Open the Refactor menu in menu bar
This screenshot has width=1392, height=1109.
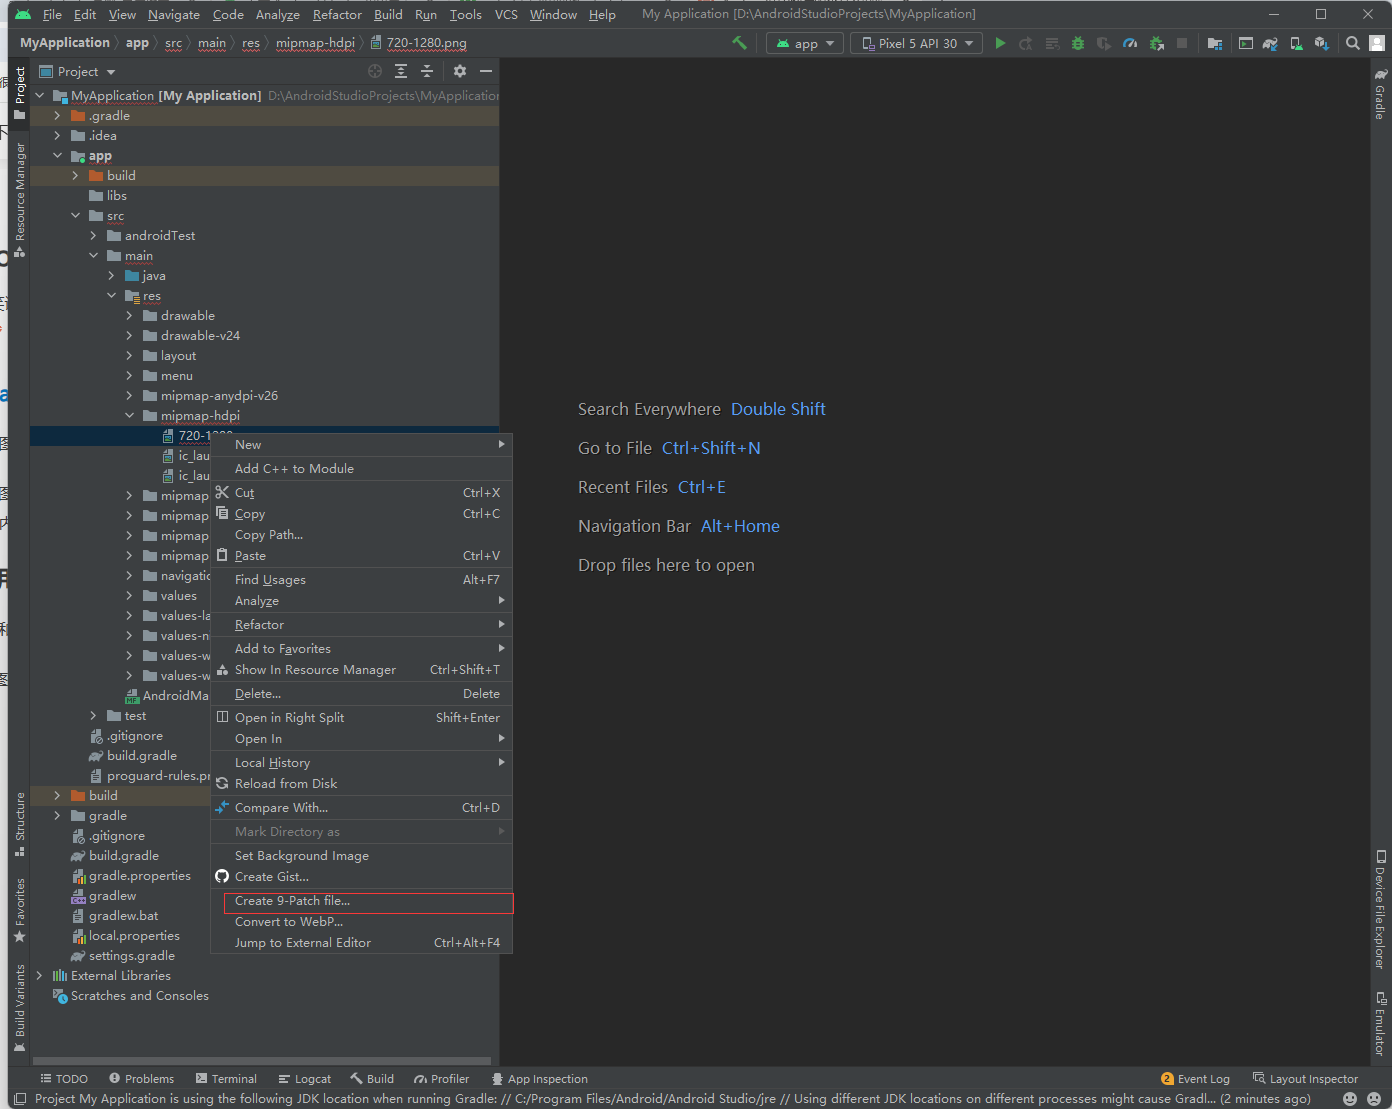click(337, 14)
